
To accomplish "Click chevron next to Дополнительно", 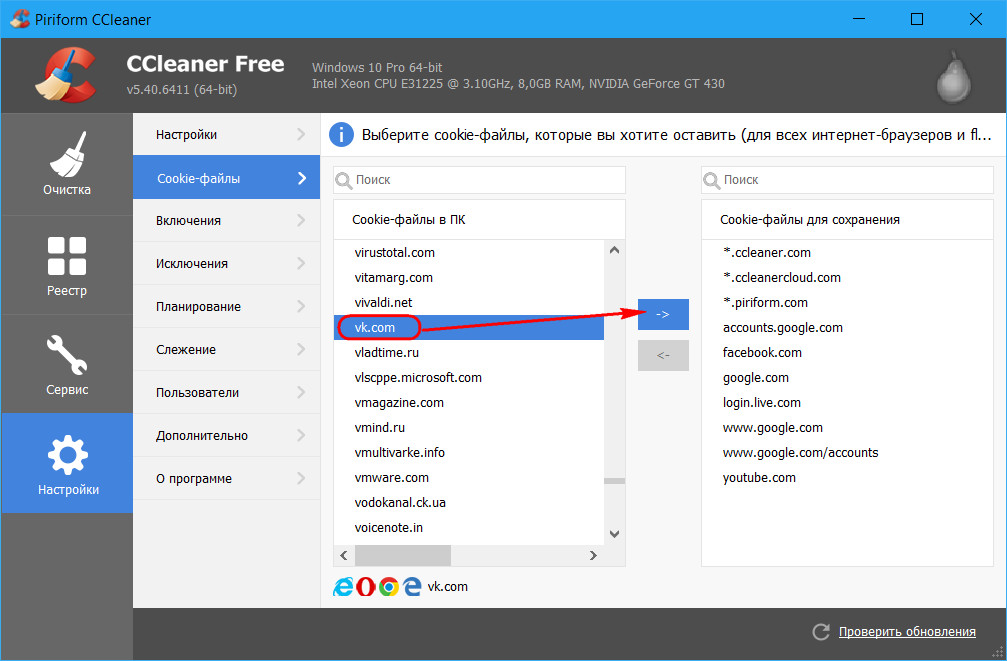I will 301,436.
